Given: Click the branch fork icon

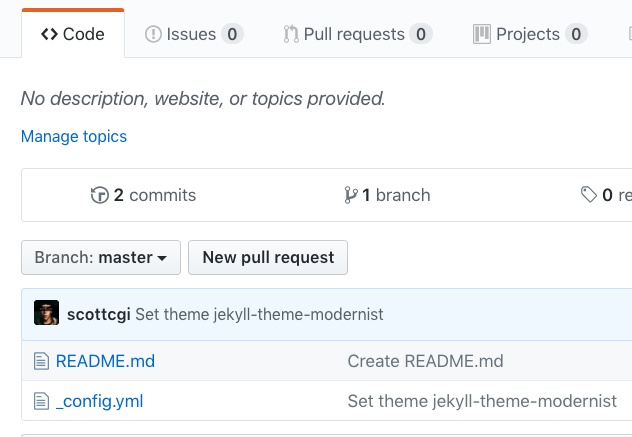Looking at the screenshot, I should point(351,195).
